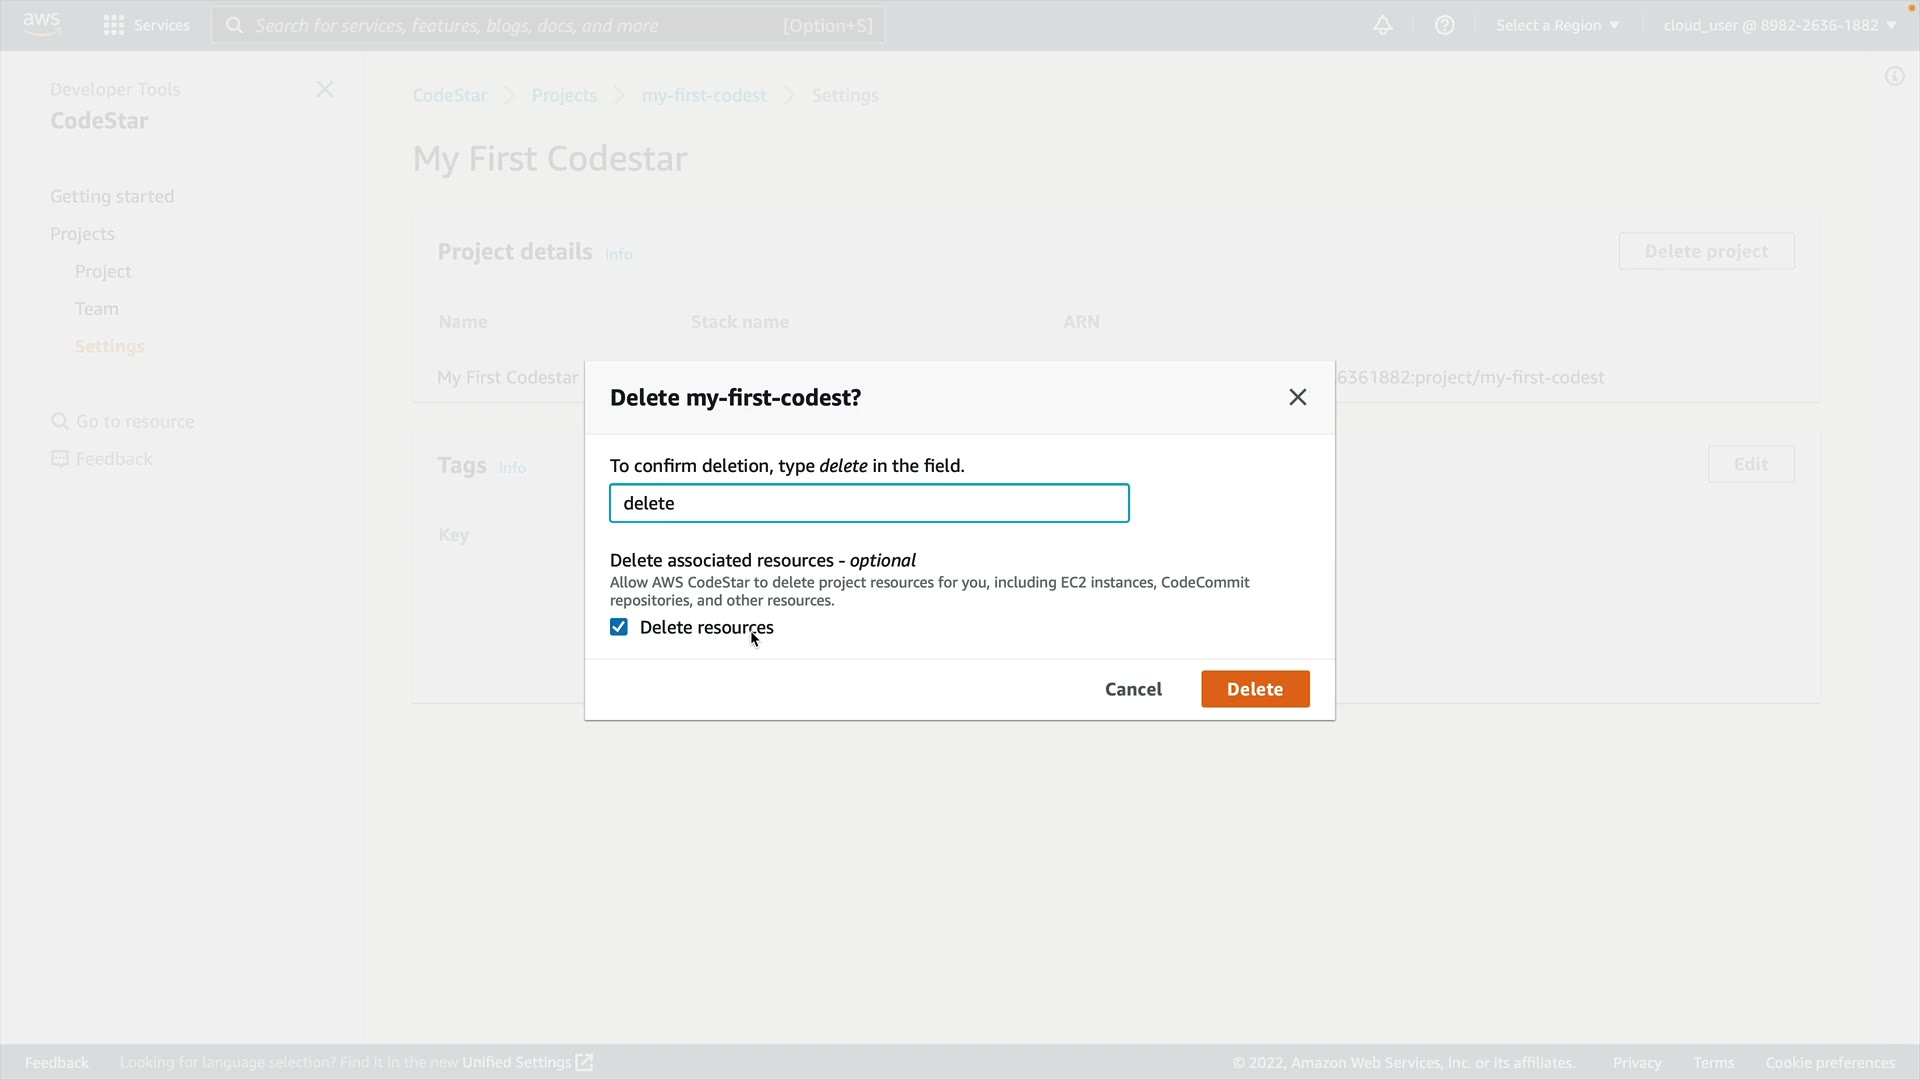Expand the Select a Region dropdown
Image resolution: width=1920 pixels, height=1080 pixels.
click(x=1557, y=25)
